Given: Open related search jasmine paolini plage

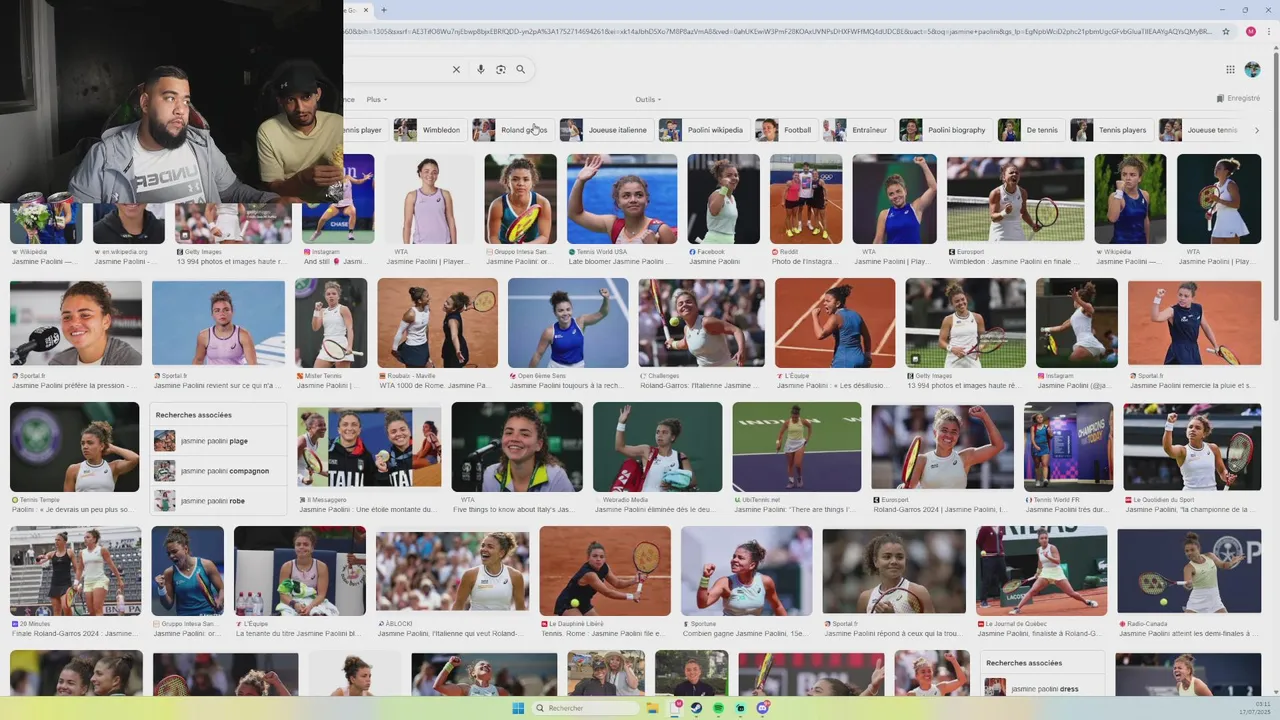Looking at the screenshot, I should click(x=218, y=441).
